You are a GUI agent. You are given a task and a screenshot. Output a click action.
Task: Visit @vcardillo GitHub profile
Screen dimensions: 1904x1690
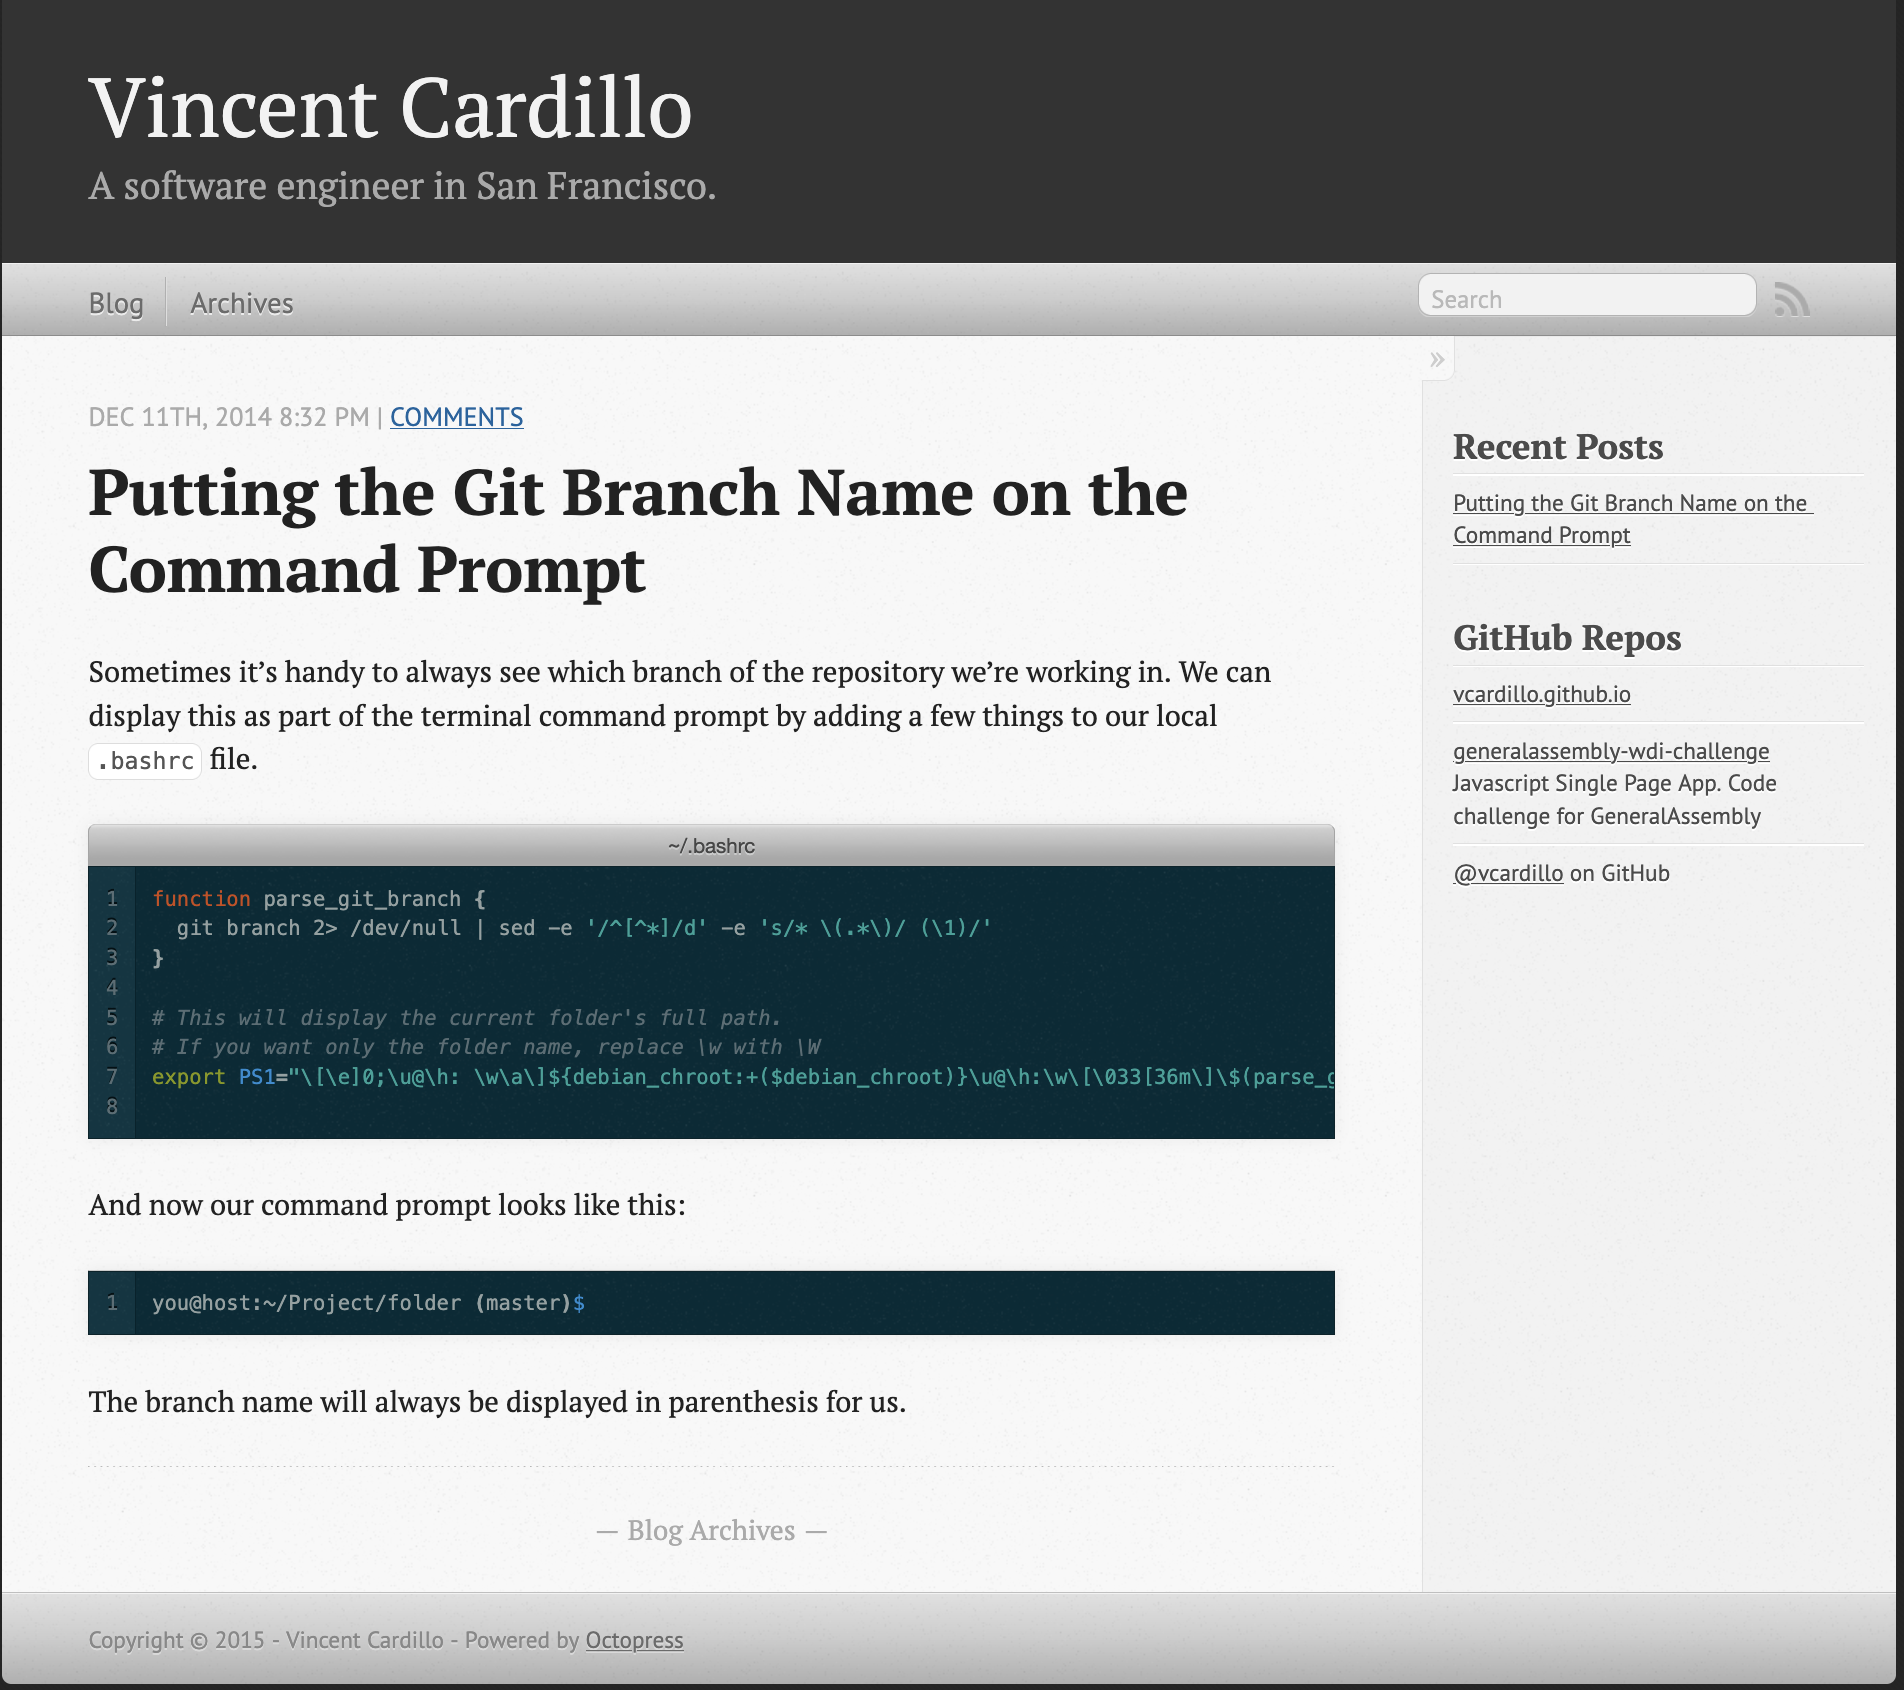(1508, 872)
